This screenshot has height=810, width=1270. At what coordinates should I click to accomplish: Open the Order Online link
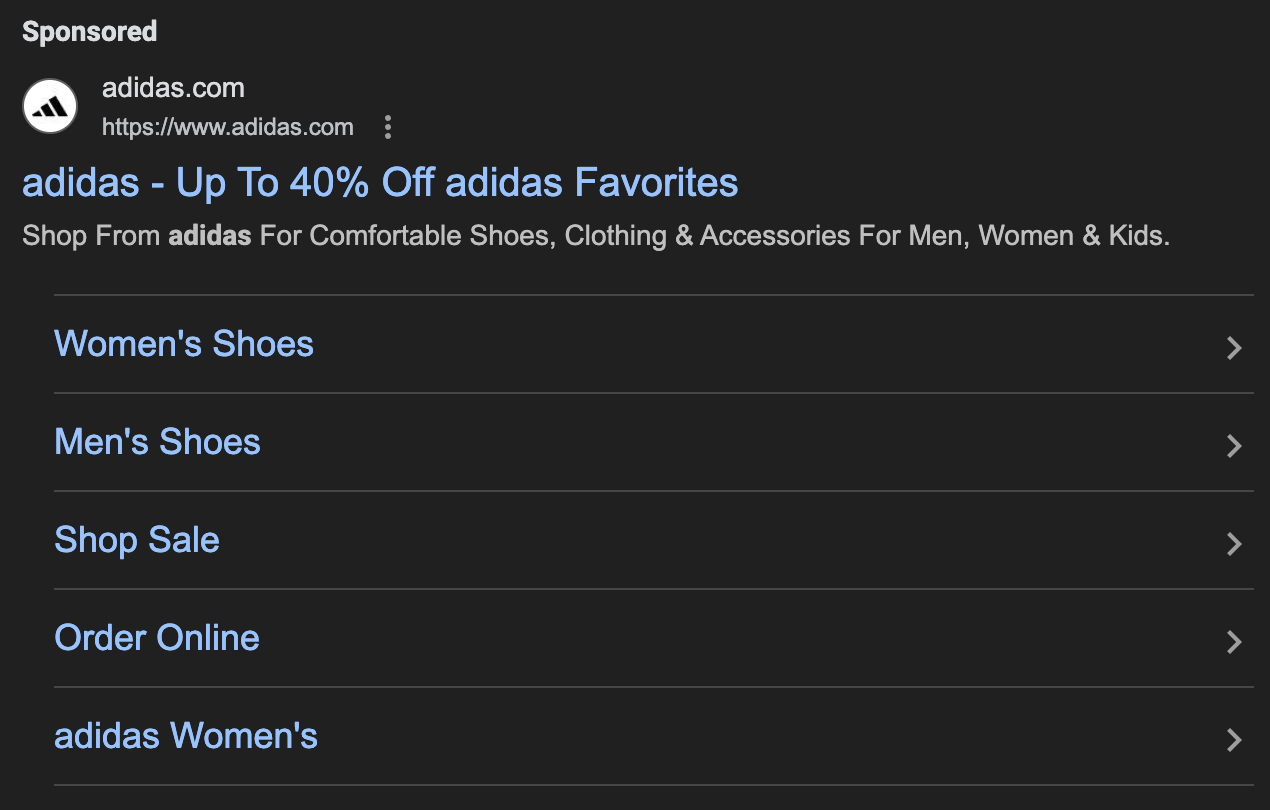pyautogui.click(x=157, y=638)
